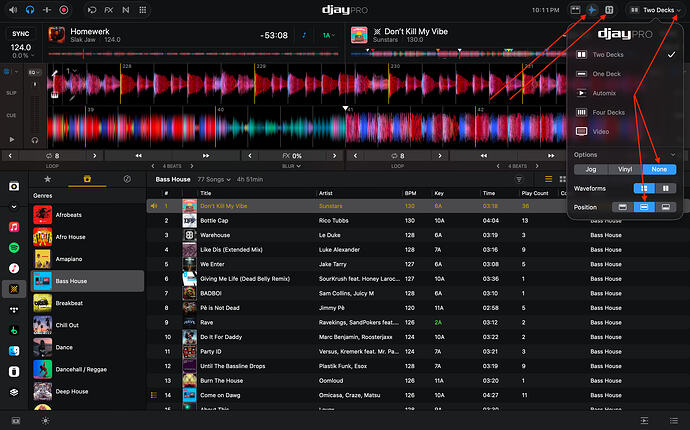Screen dimensions: 690x430
Task: Click the stacked layers icon in library sidebar
Action: (x=14, y=392)
